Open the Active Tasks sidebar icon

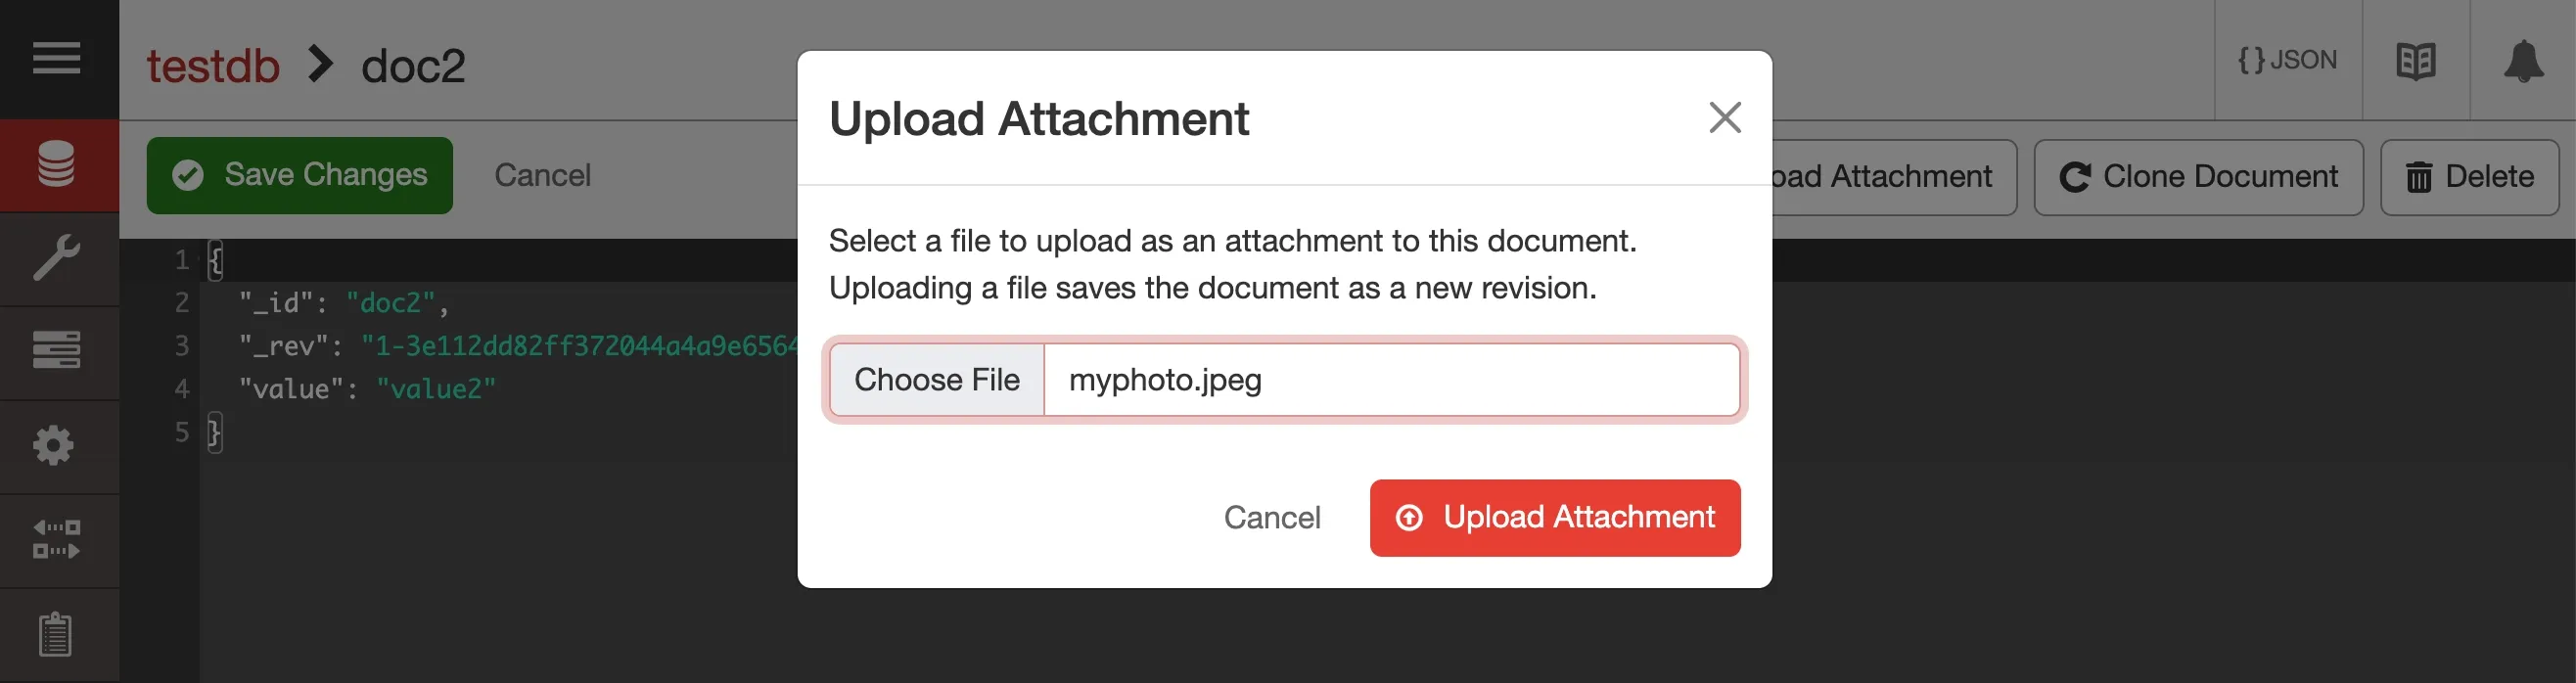(x=58, y=350)
